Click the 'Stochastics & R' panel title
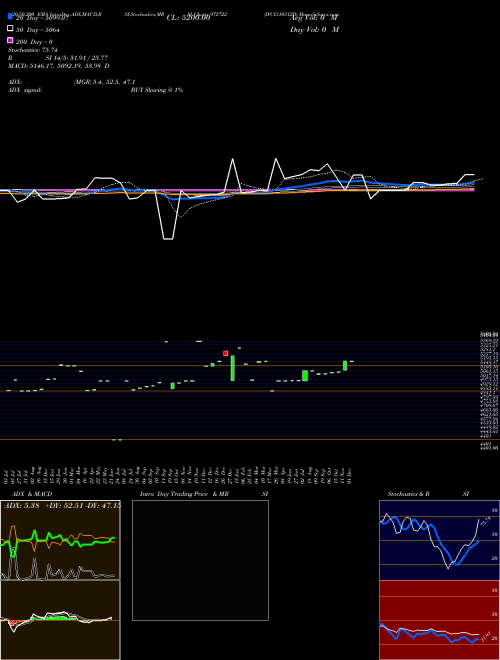This screenshot has height=660, width=500. coord(409,494)
